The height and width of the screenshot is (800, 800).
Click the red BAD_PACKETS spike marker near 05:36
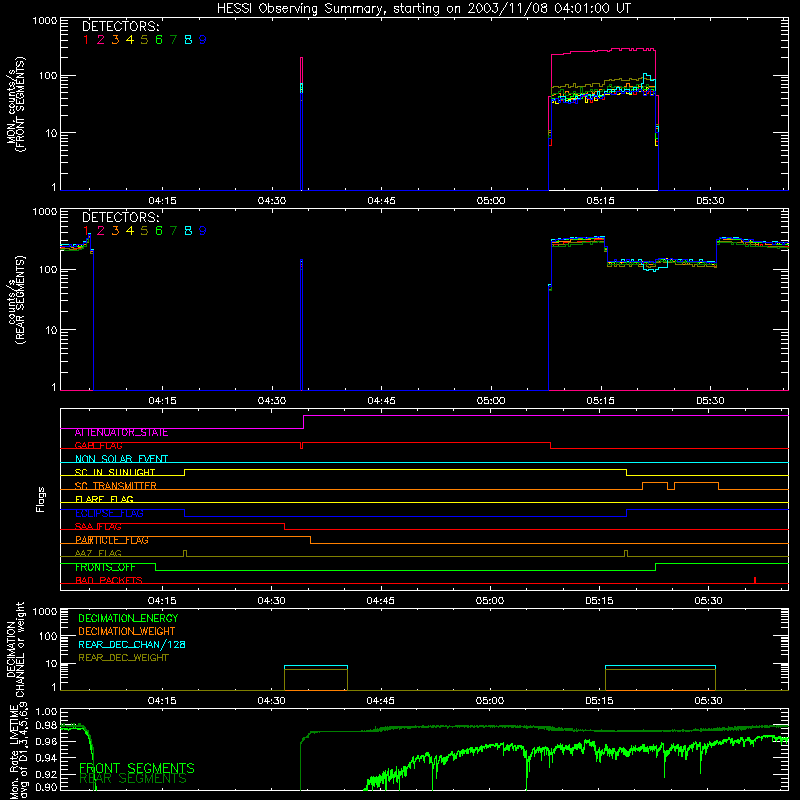tap(755, 580)
